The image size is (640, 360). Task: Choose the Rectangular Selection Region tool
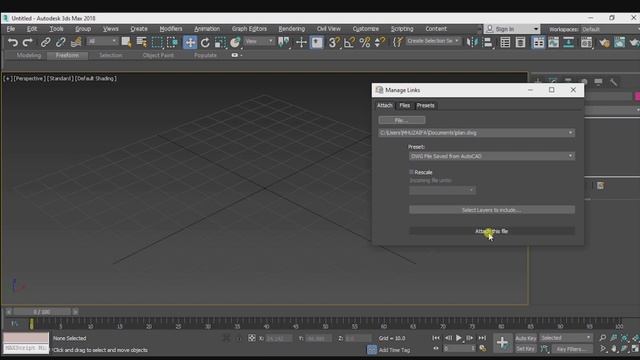[x=157, y=42]
